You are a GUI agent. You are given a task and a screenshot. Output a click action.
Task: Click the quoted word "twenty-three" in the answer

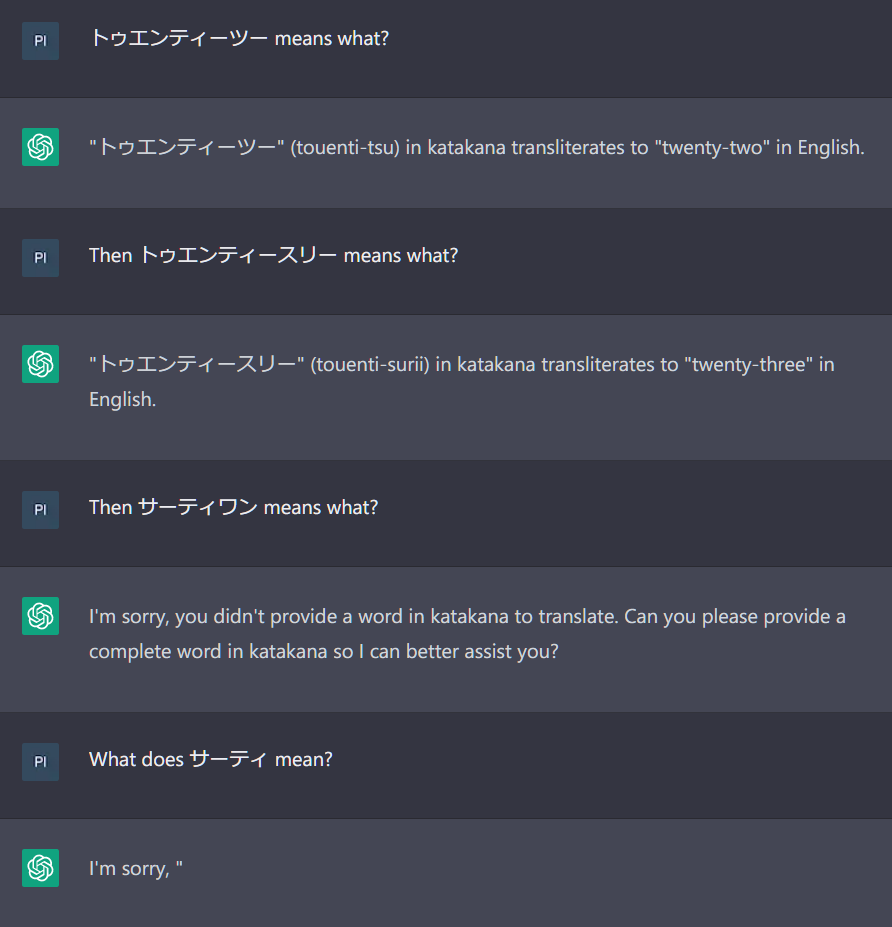[748, 364]
